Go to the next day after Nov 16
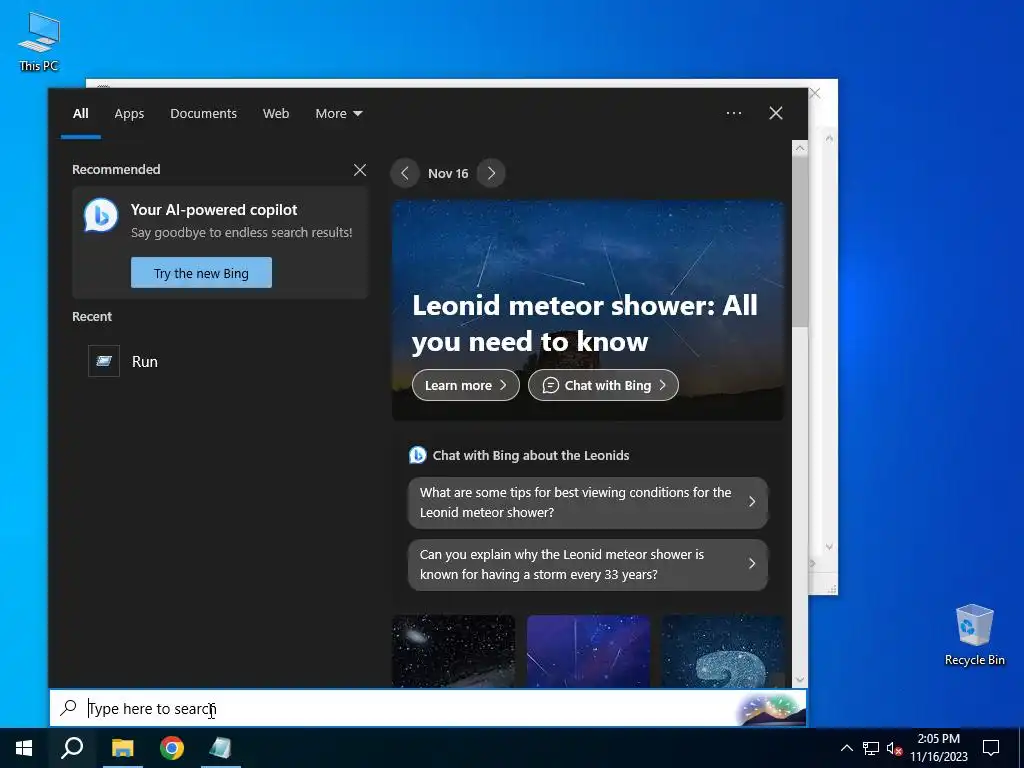 point(491,173)
